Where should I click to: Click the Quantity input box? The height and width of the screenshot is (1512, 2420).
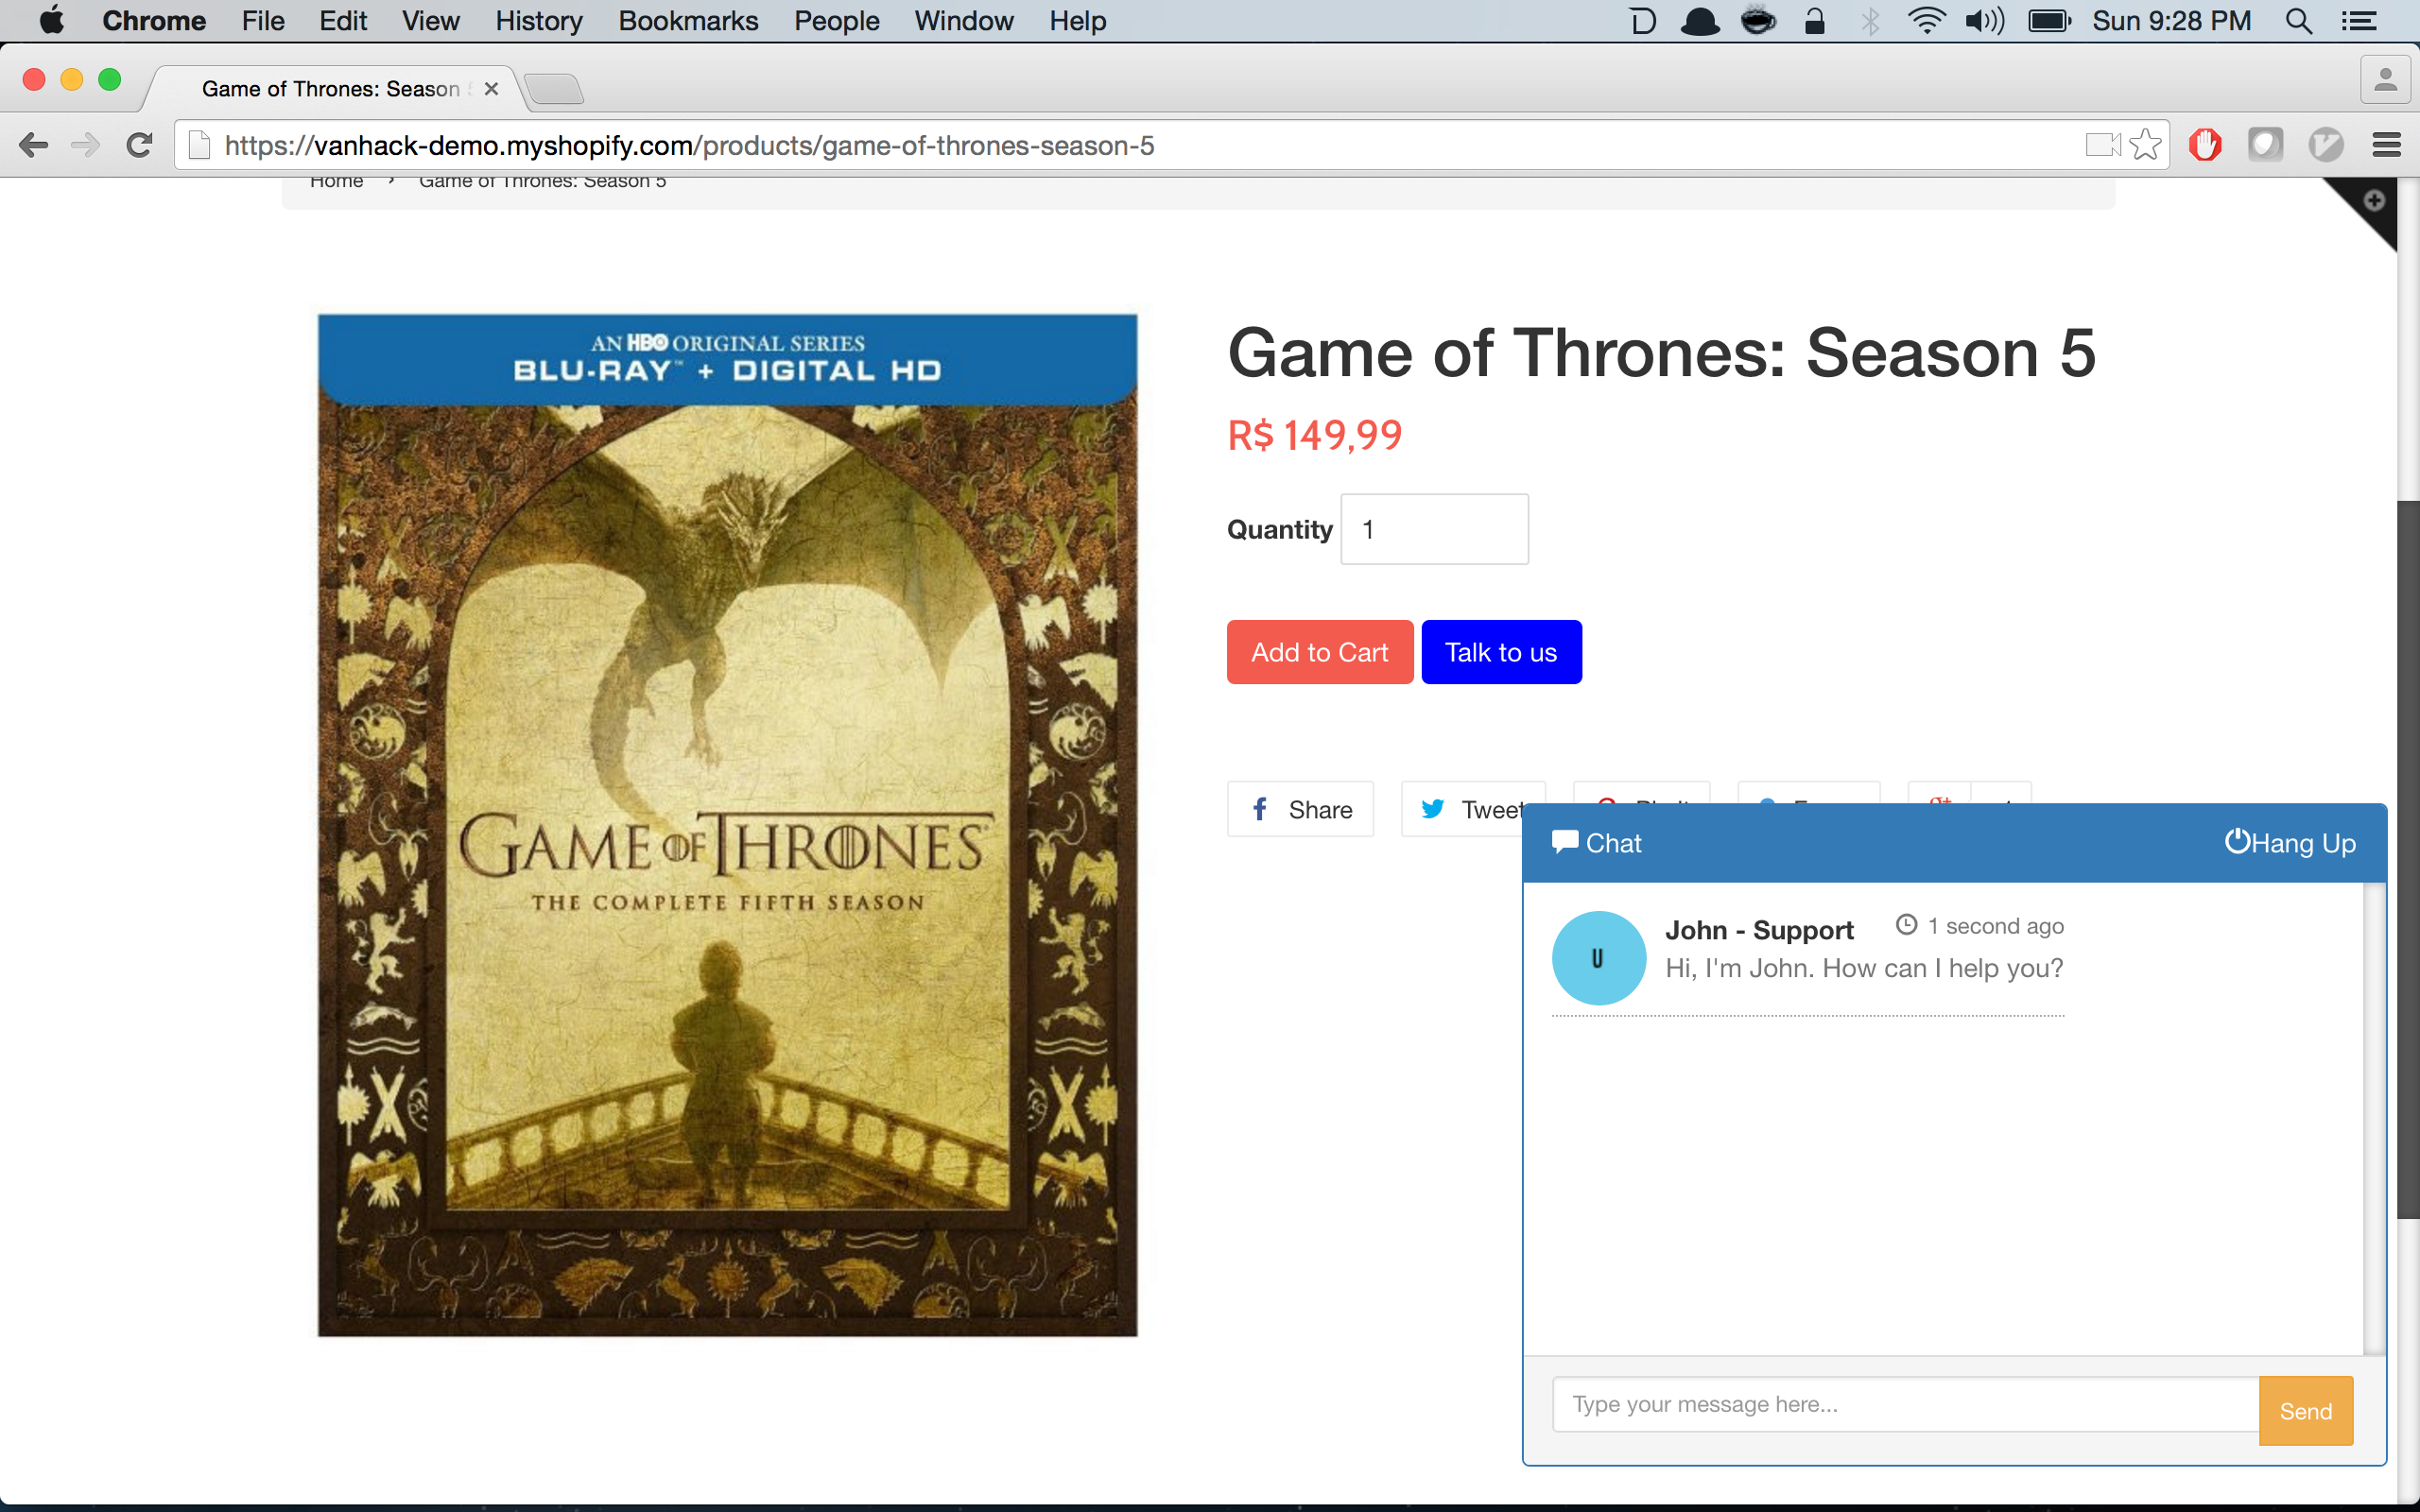(x=1433, y=529)
